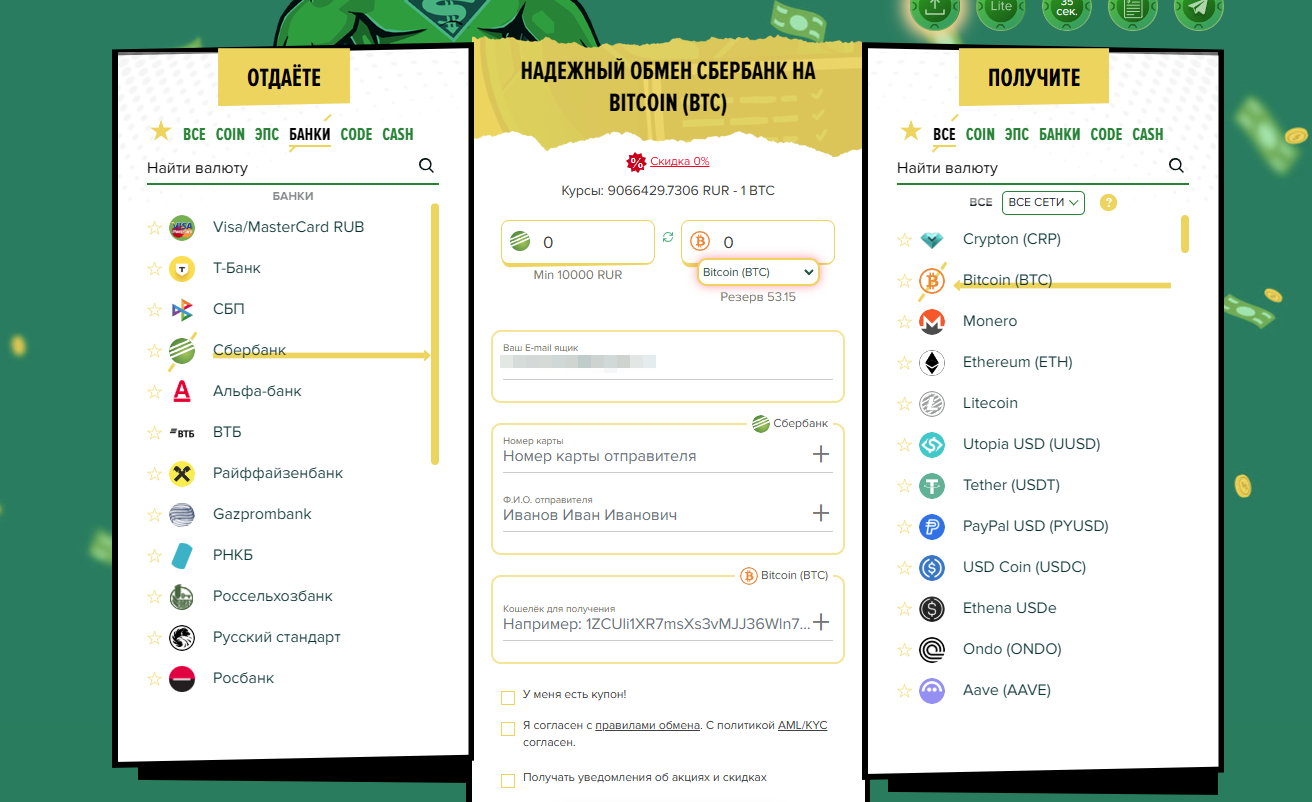Click the upload/share round icon in header
This screenshot has height=802, width=1312.
[935, 8]
